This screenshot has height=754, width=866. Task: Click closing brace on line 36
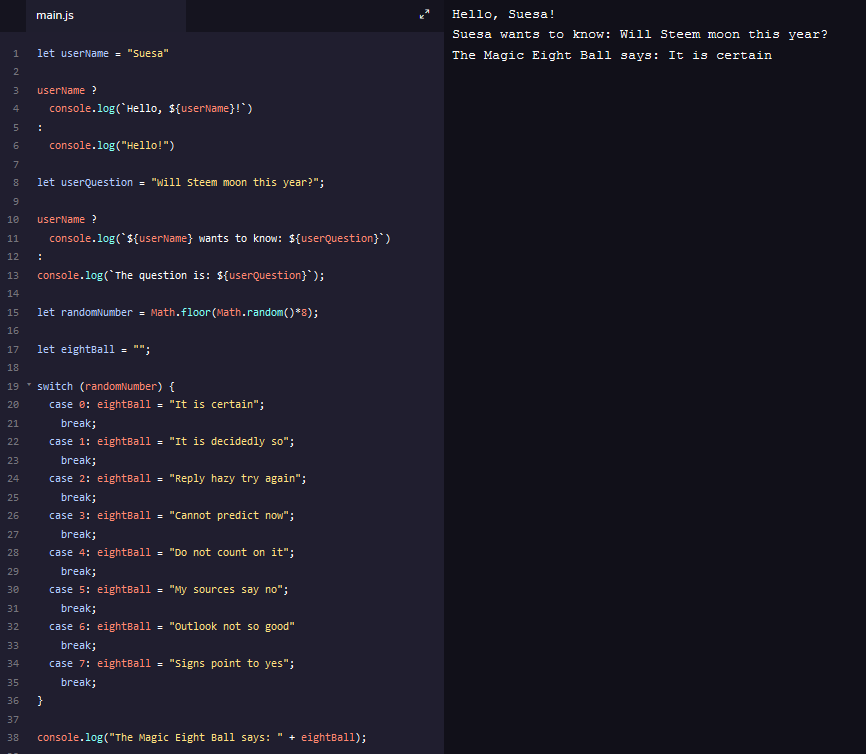pos(40,701)
